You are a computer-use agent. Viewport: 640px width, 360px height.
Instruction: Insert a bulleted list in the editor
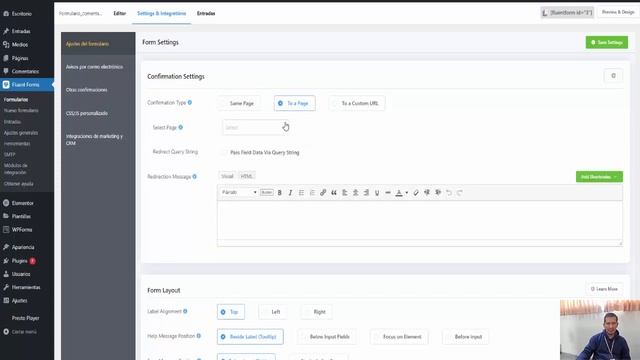[301, 193]
